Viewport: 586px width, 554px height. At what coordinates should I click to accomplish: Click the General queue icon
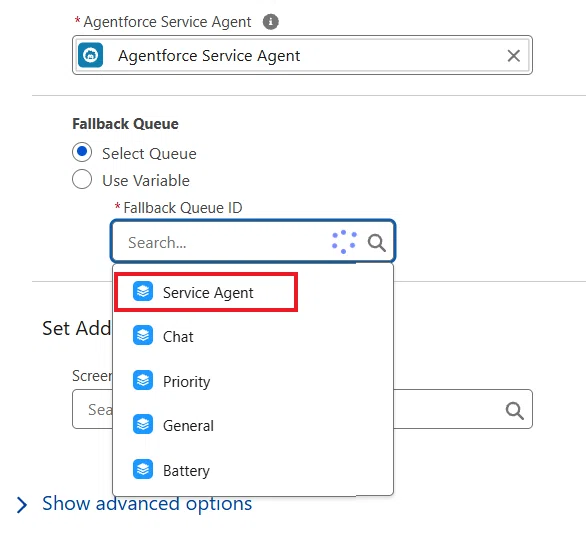(x=143, y=424)
